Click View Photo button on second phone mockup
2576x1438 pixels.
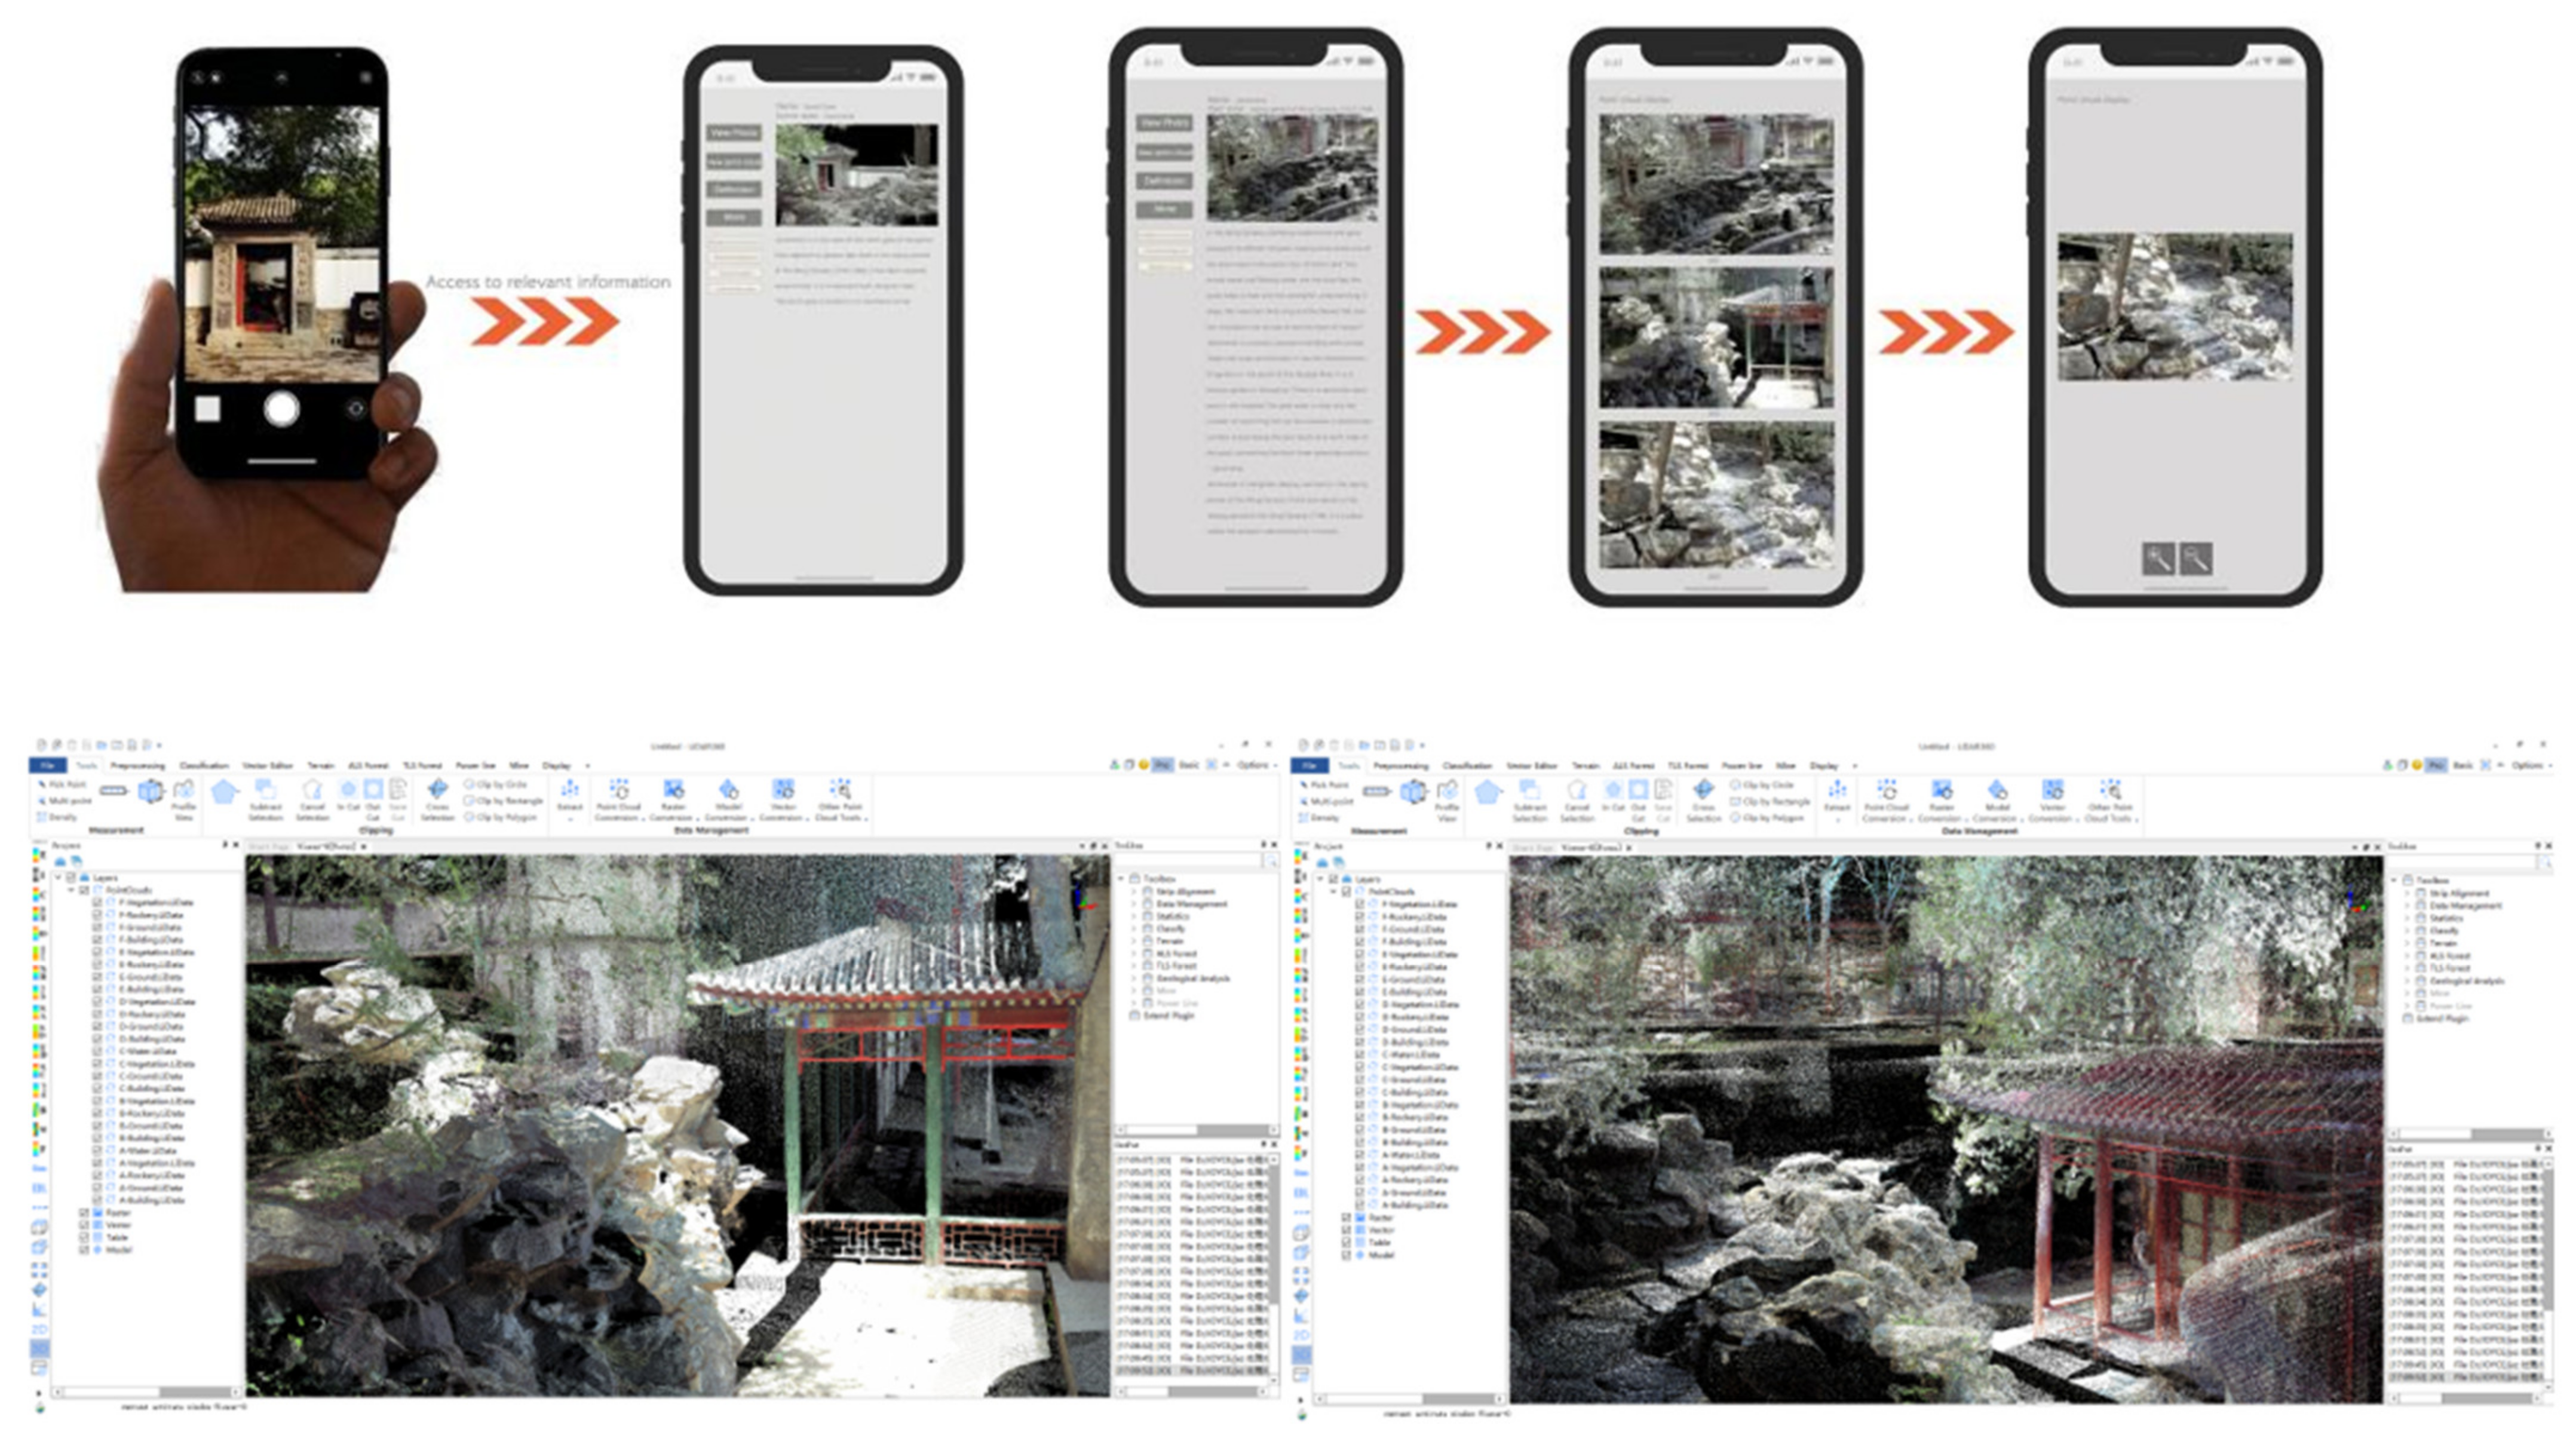pyautogui.click(x=734, y=133)
